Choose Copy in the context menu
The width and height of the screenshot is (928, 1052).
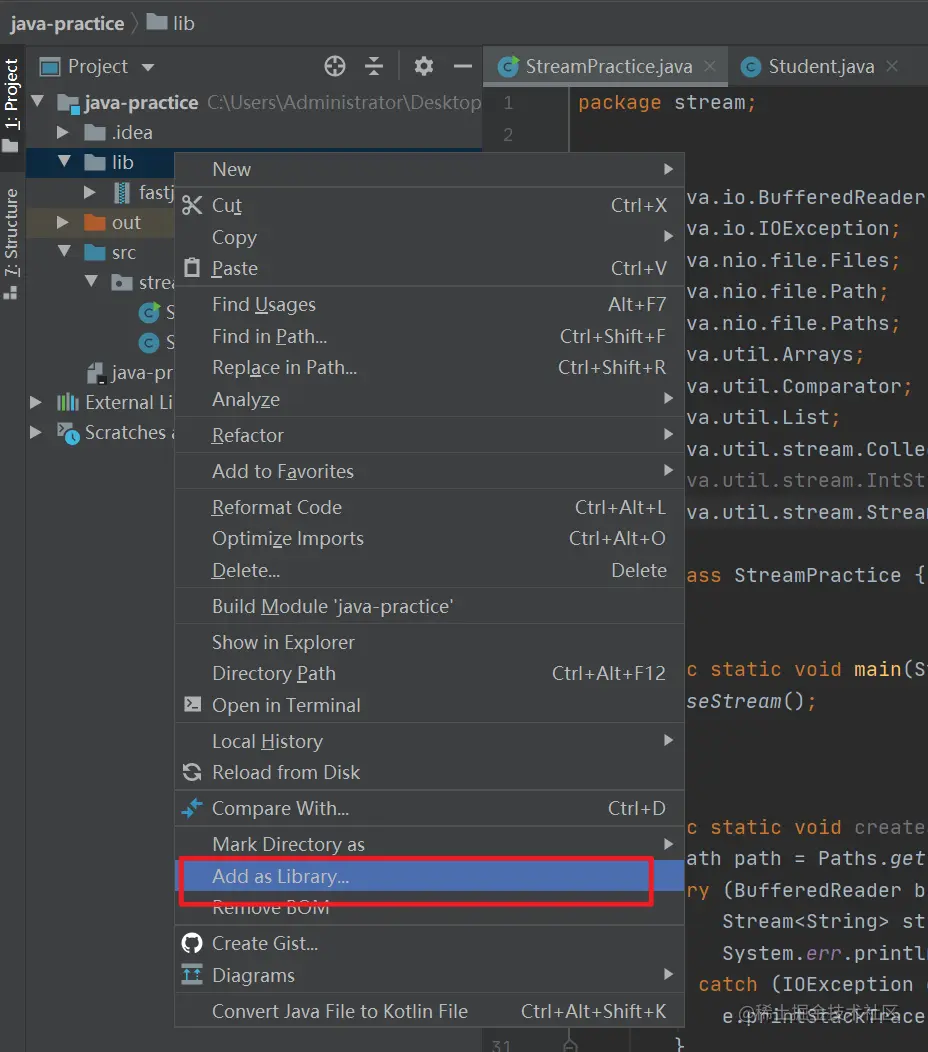click(x=429, y=237)
